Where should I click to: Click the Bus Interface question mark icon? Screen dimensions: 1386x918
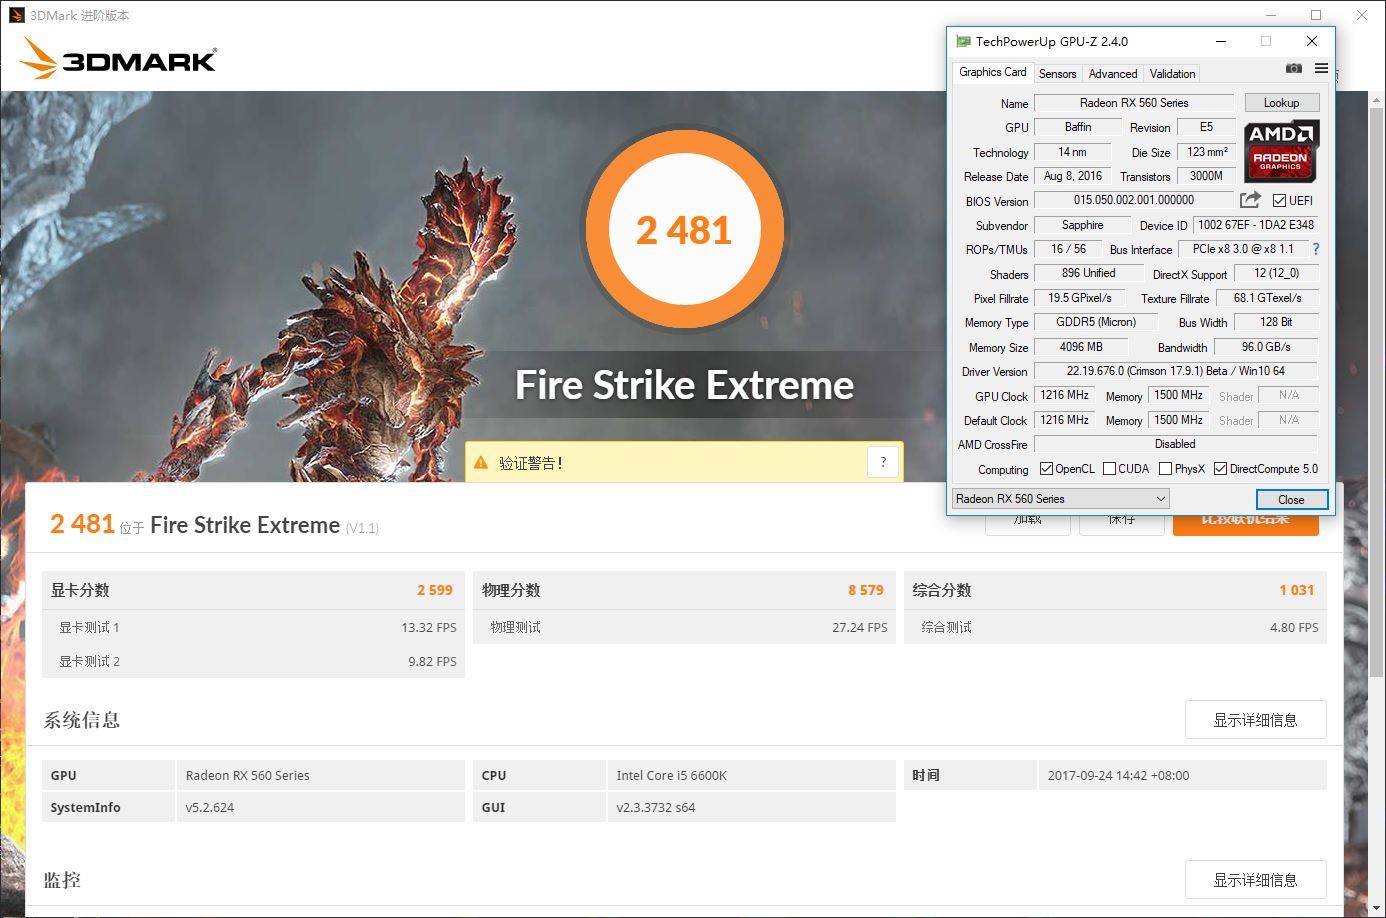point(1315,249)
